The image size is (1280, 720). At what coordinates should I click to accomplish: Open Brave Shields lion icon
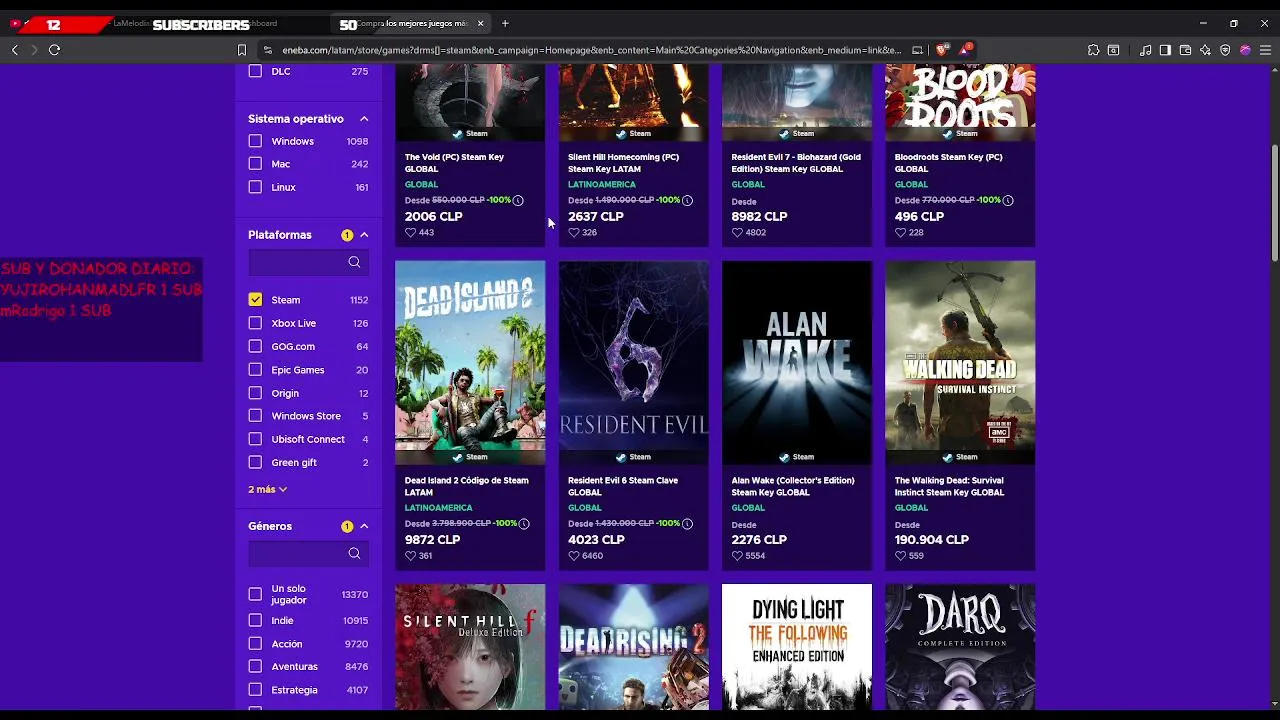click(x=941, y=50)
